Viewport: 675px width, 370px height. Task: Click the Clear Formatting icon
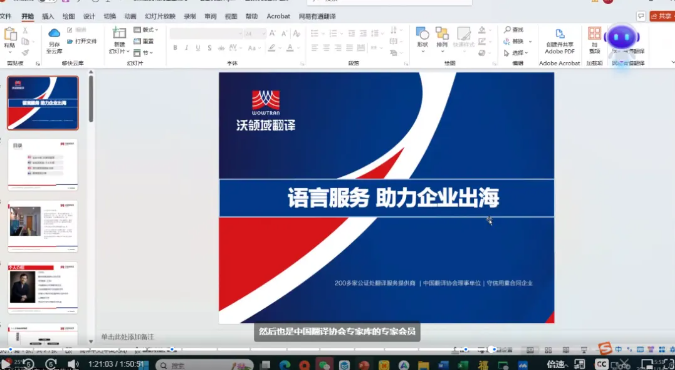pyautogui.click(x=297, y=34)
